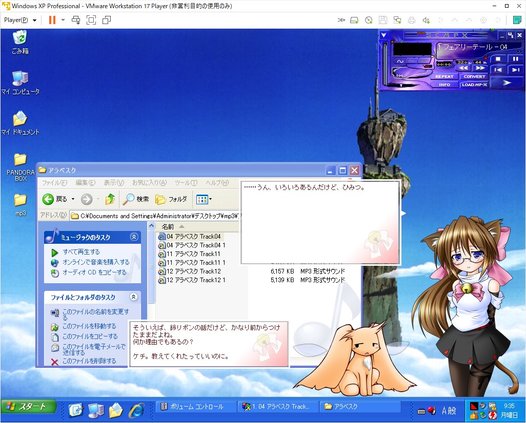Viewport: 526px width, 423px height.
Task: Open the ファイル(F) menu in Explorer
Action: 54,182
